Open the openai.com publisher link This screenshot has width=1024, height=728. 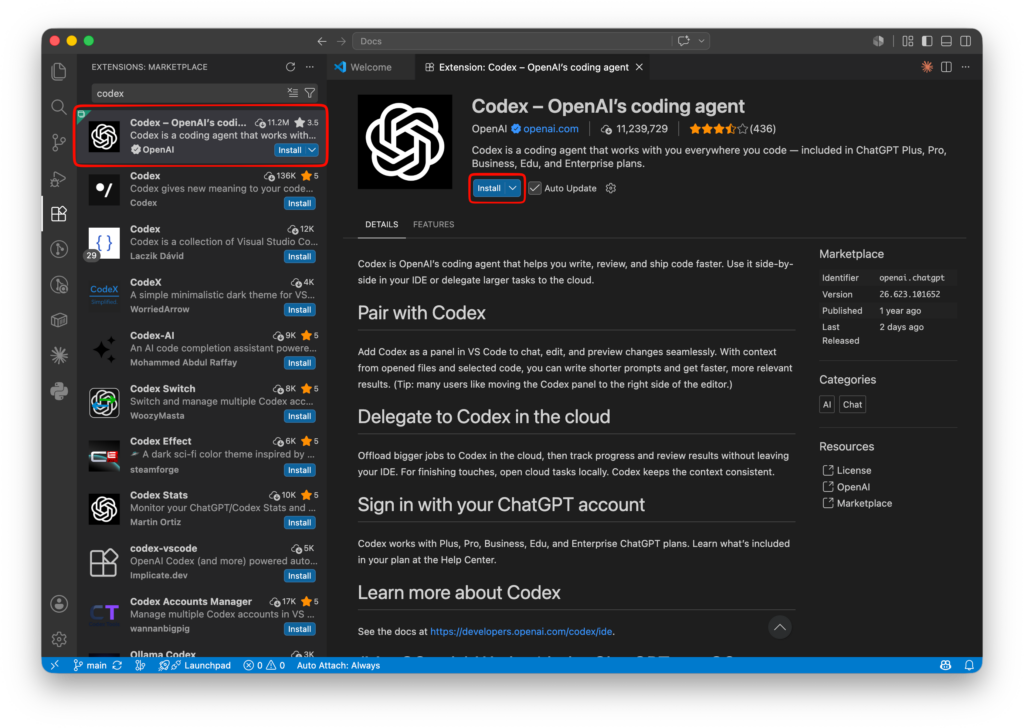[x=551, y=129]
